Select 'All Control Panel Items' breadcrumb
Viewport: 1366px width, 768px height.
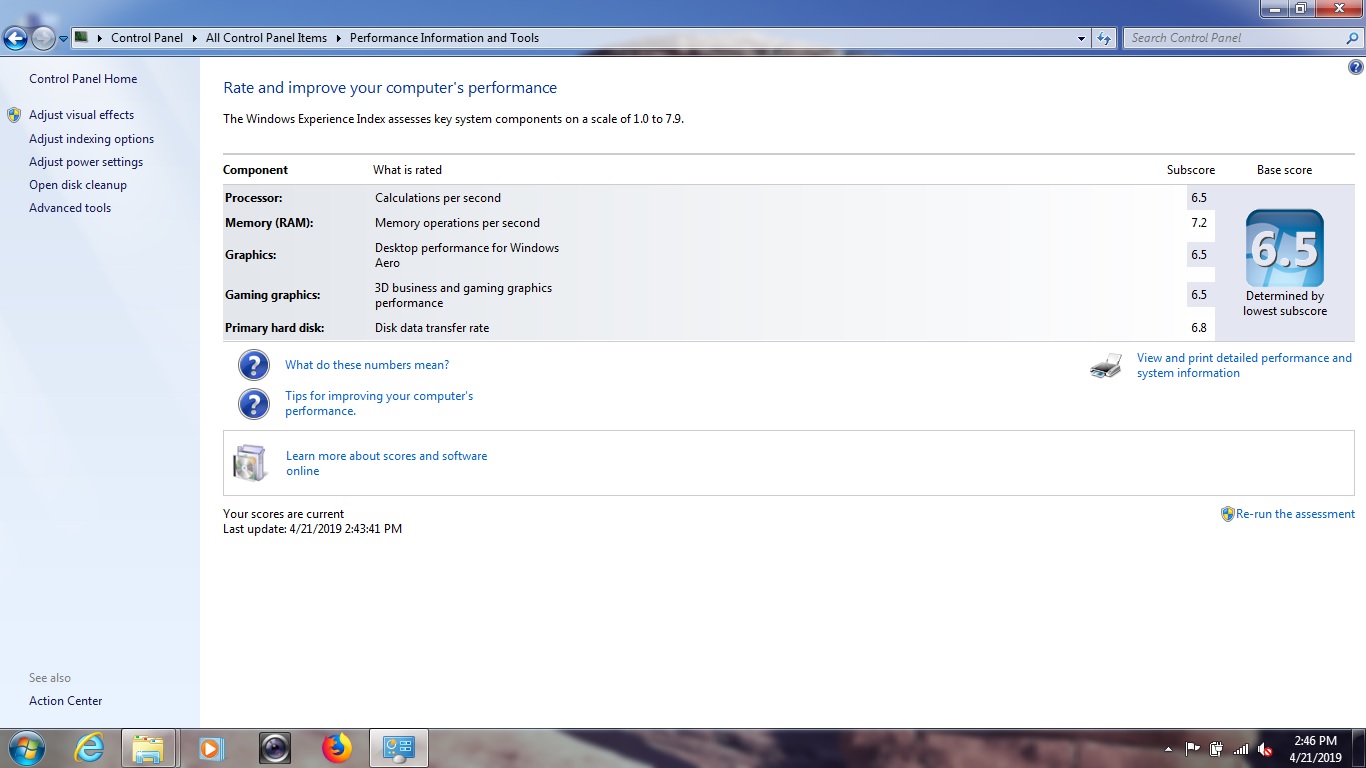[266, 38]
